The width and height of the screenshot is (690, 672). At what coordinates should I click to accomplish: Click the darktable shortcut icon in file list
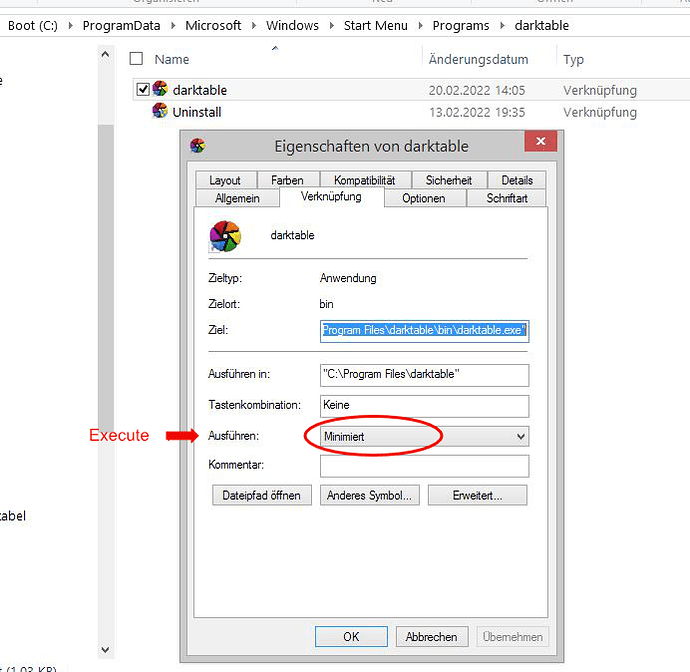coord(160,89)
